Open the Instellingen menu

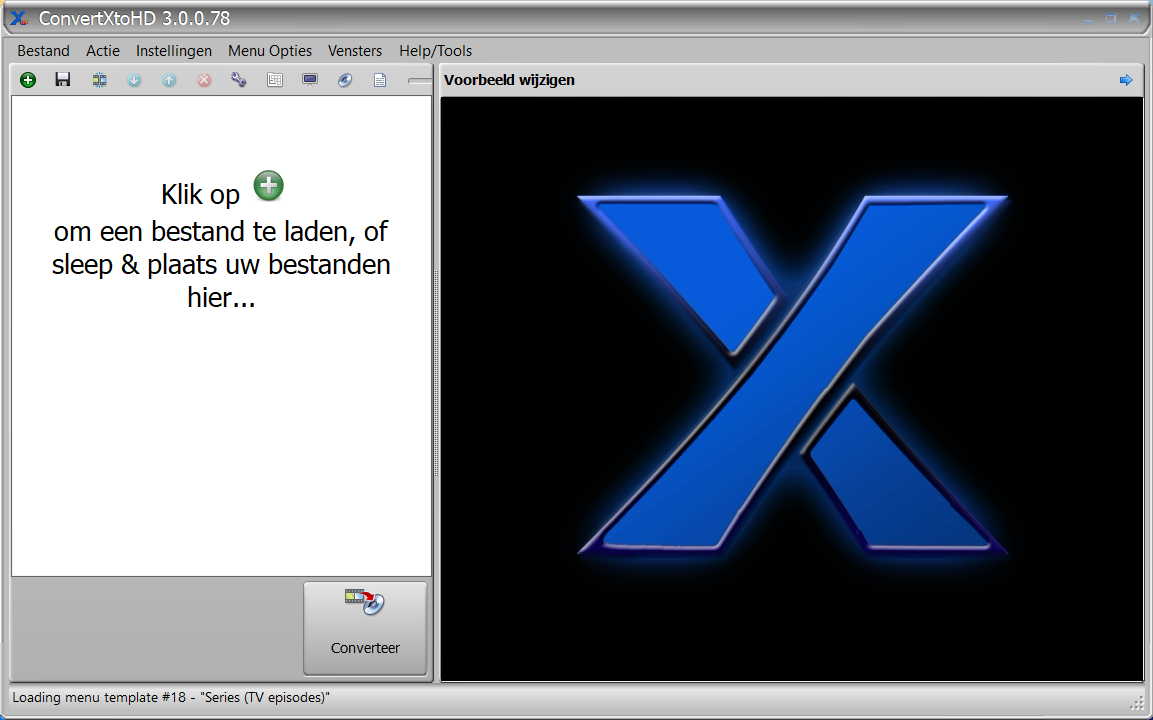[x=174, y=51]
